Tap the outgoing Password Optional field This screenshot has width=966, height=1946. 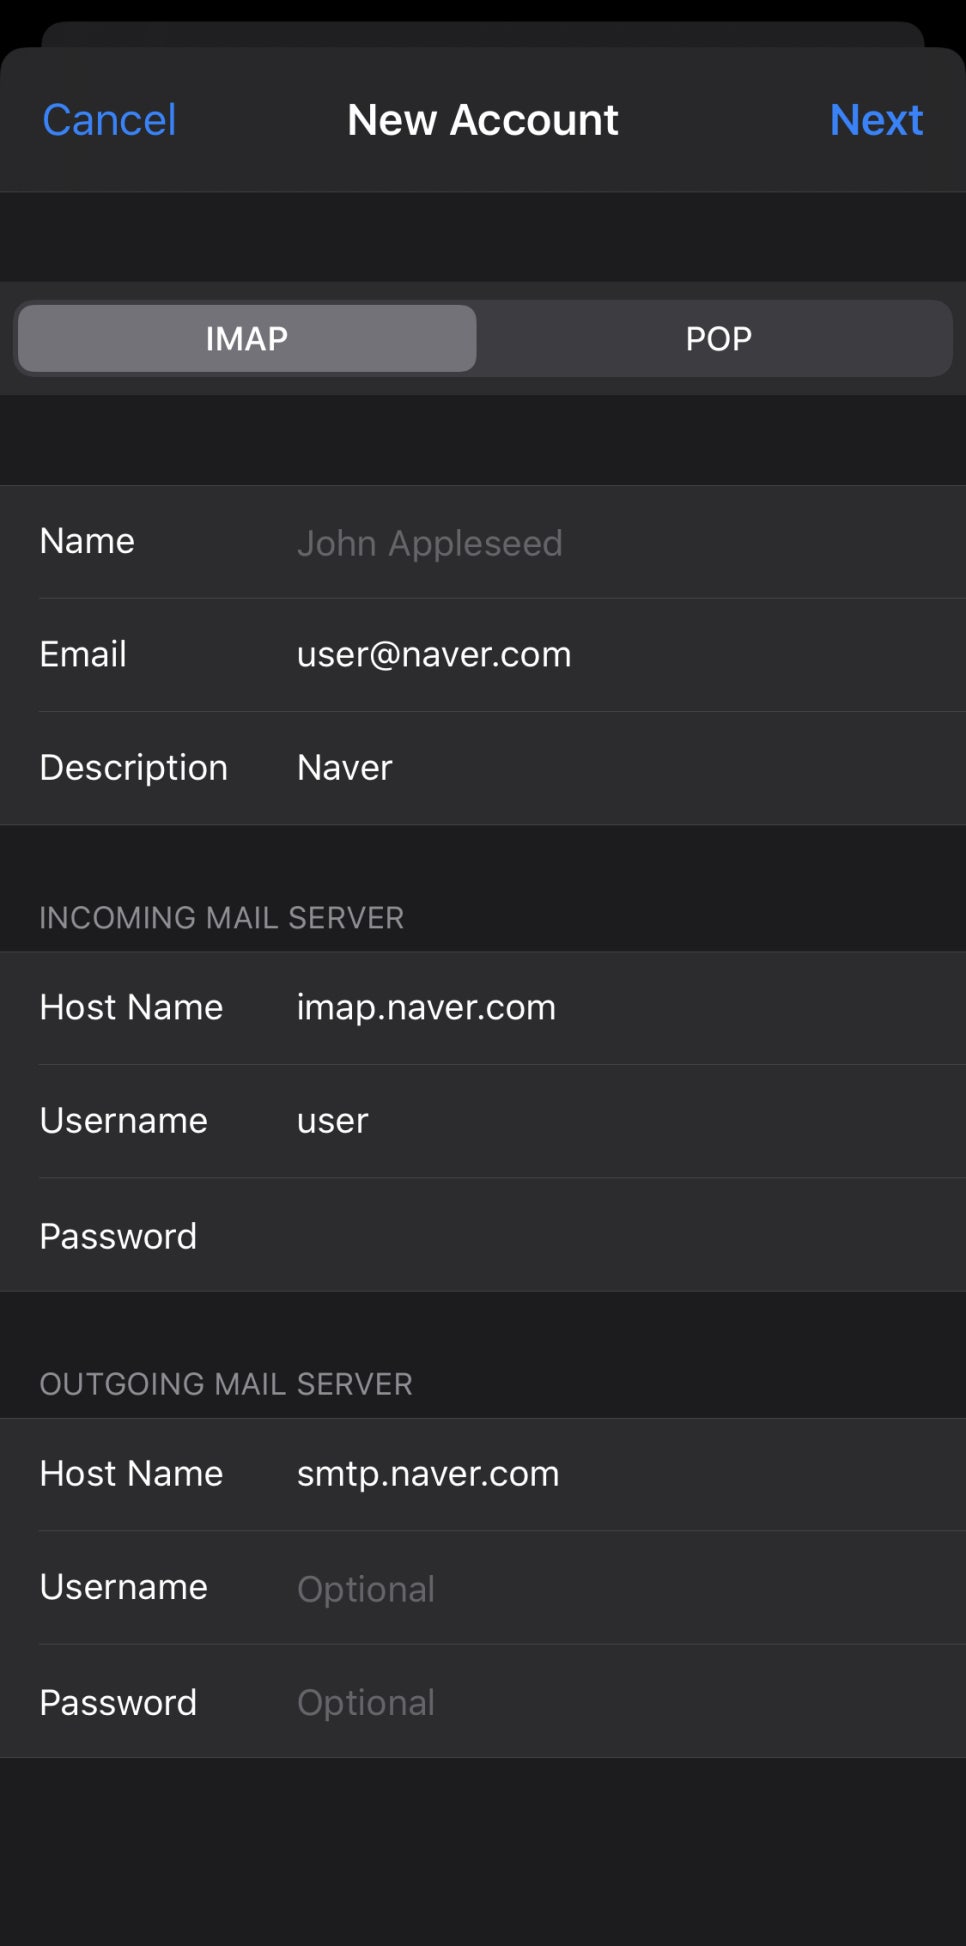(483, 1702)
